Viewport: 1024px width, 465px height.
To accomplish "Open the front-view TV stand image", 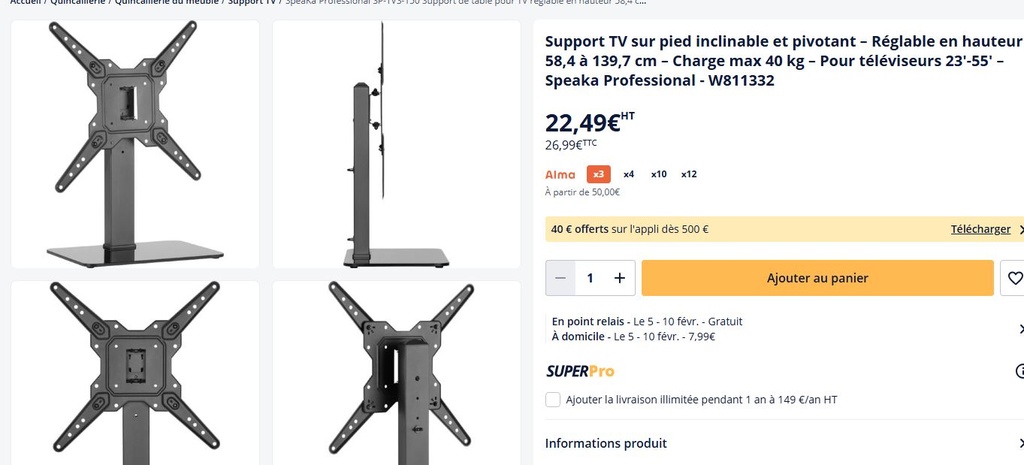I will [135, 144].
